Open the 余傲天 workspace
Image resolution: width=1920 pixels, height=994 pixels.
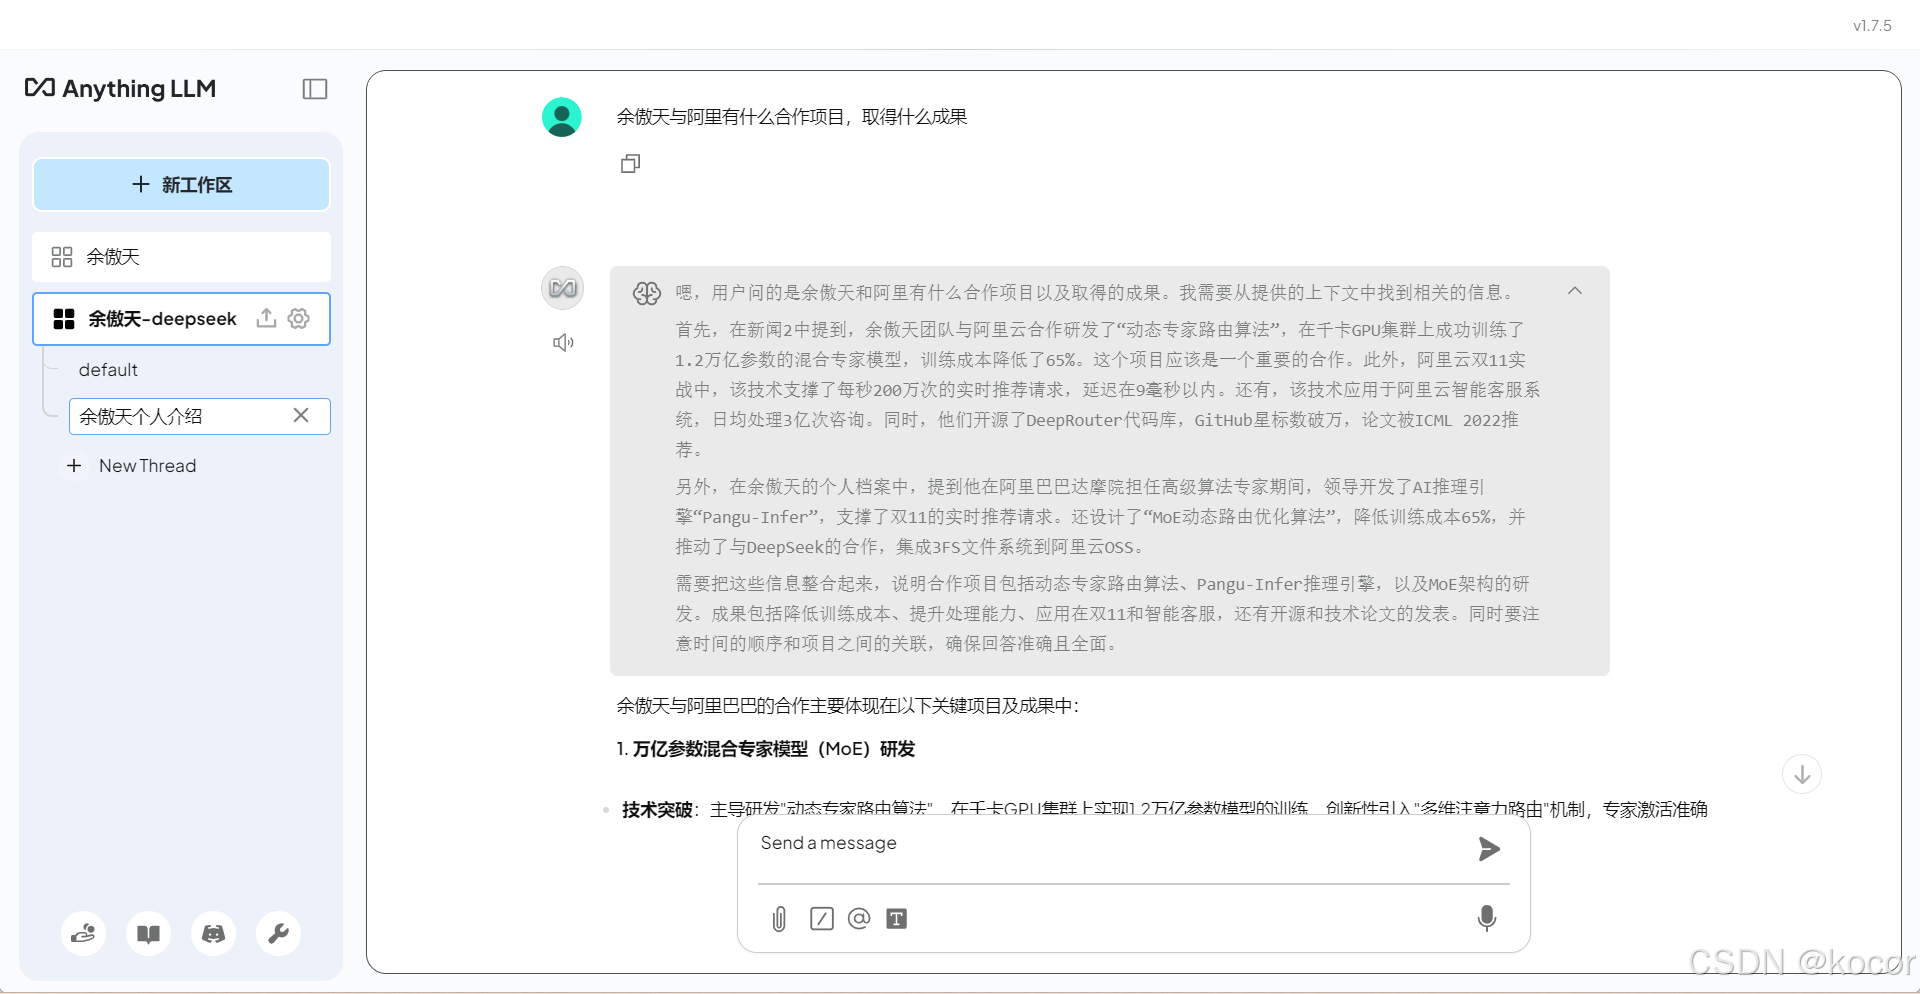181,257
